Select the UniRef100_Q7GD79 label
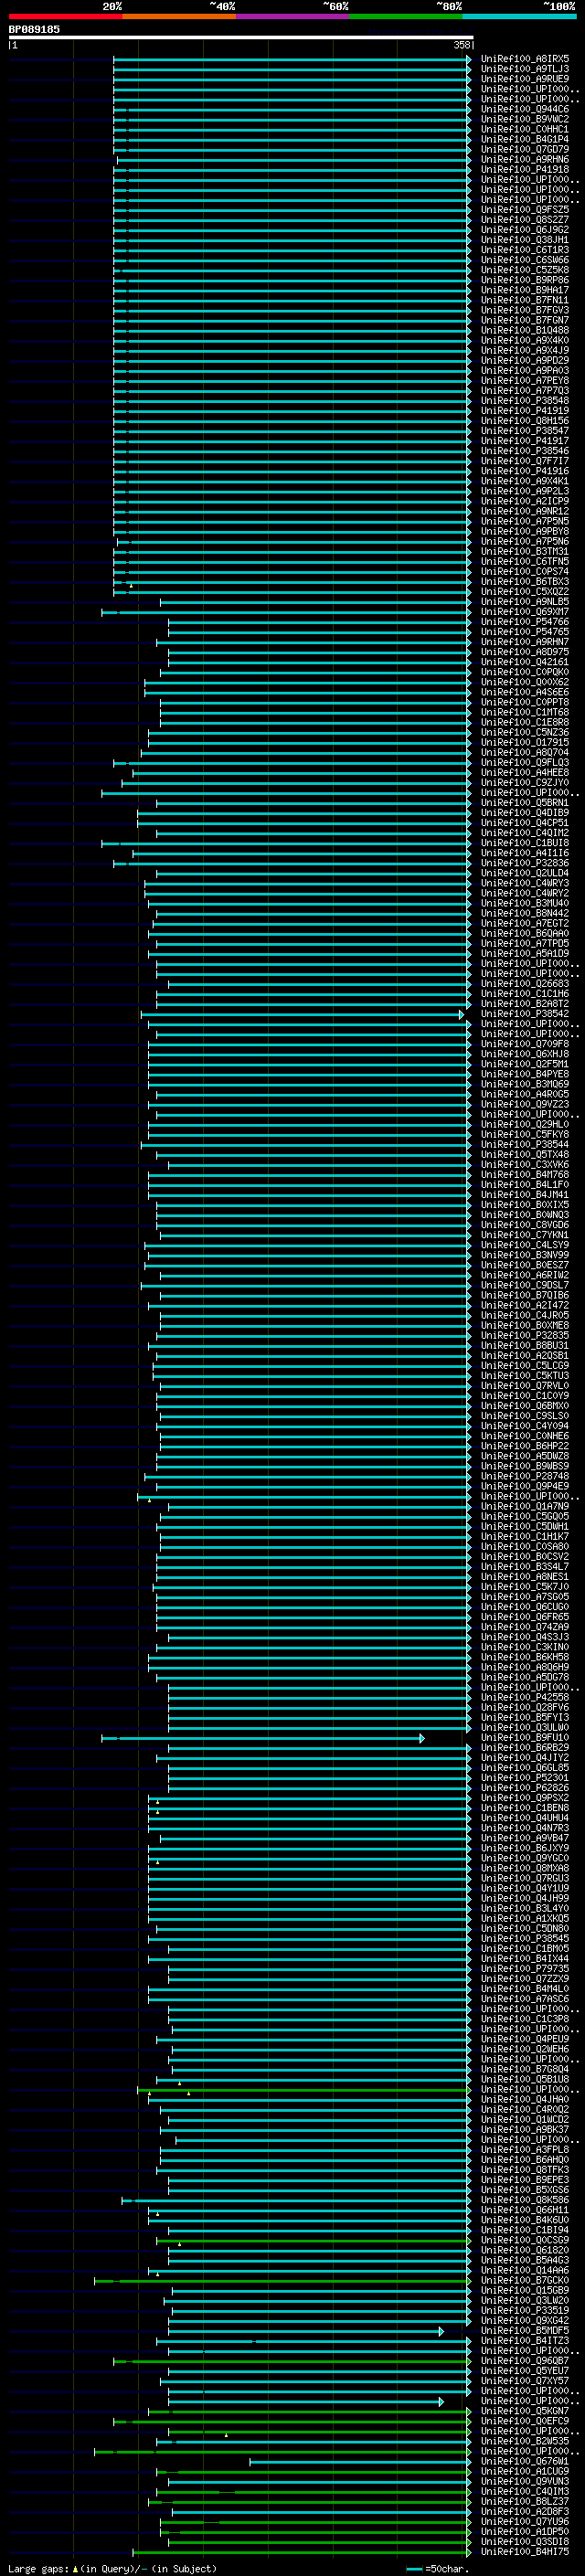 click(524, 149)
